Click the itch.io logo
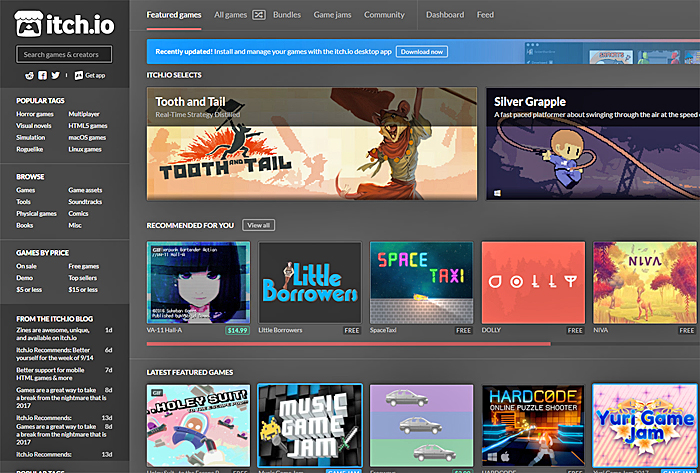 tap(65, 24)
